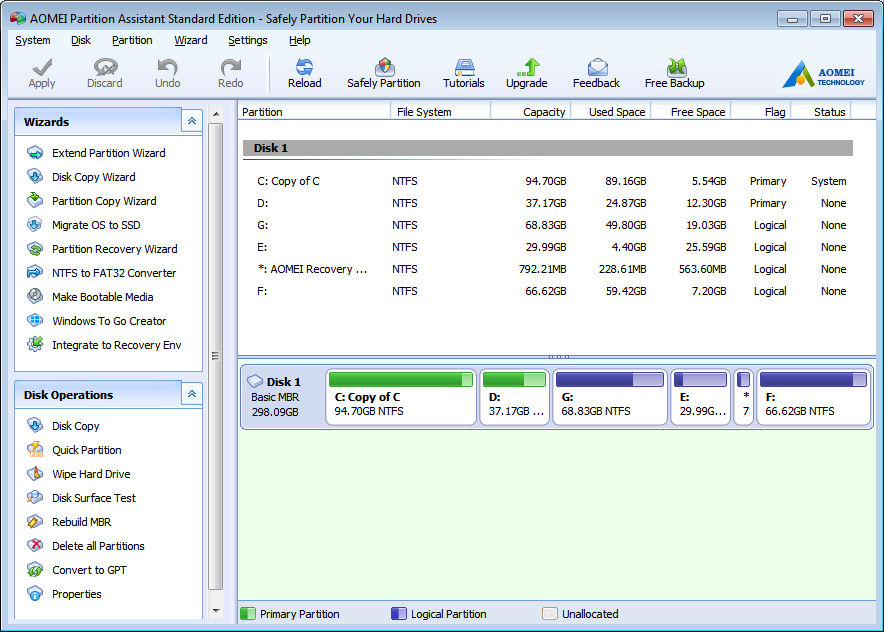Collapse the Disk Operations panel
884x632 pixels.
tap(192, 394)
